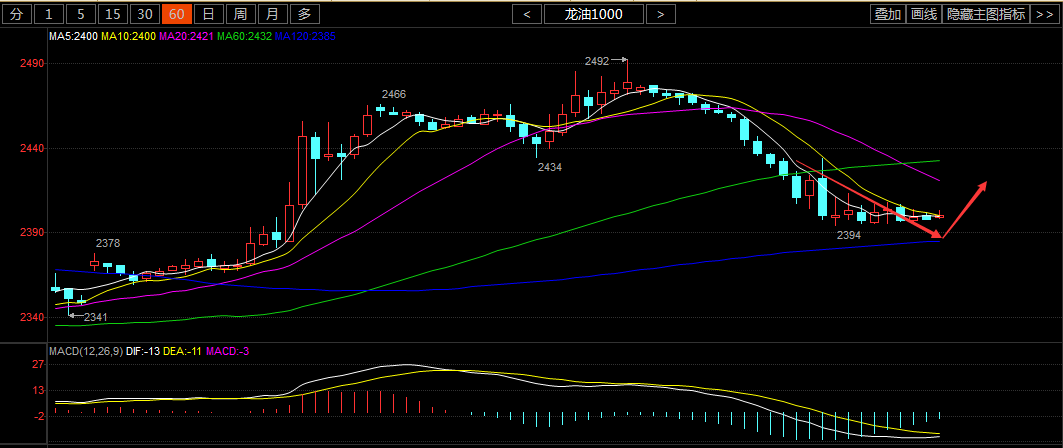Select the 5-minute period tab
The image size is (1063, 448).
(x=81, y=14)
